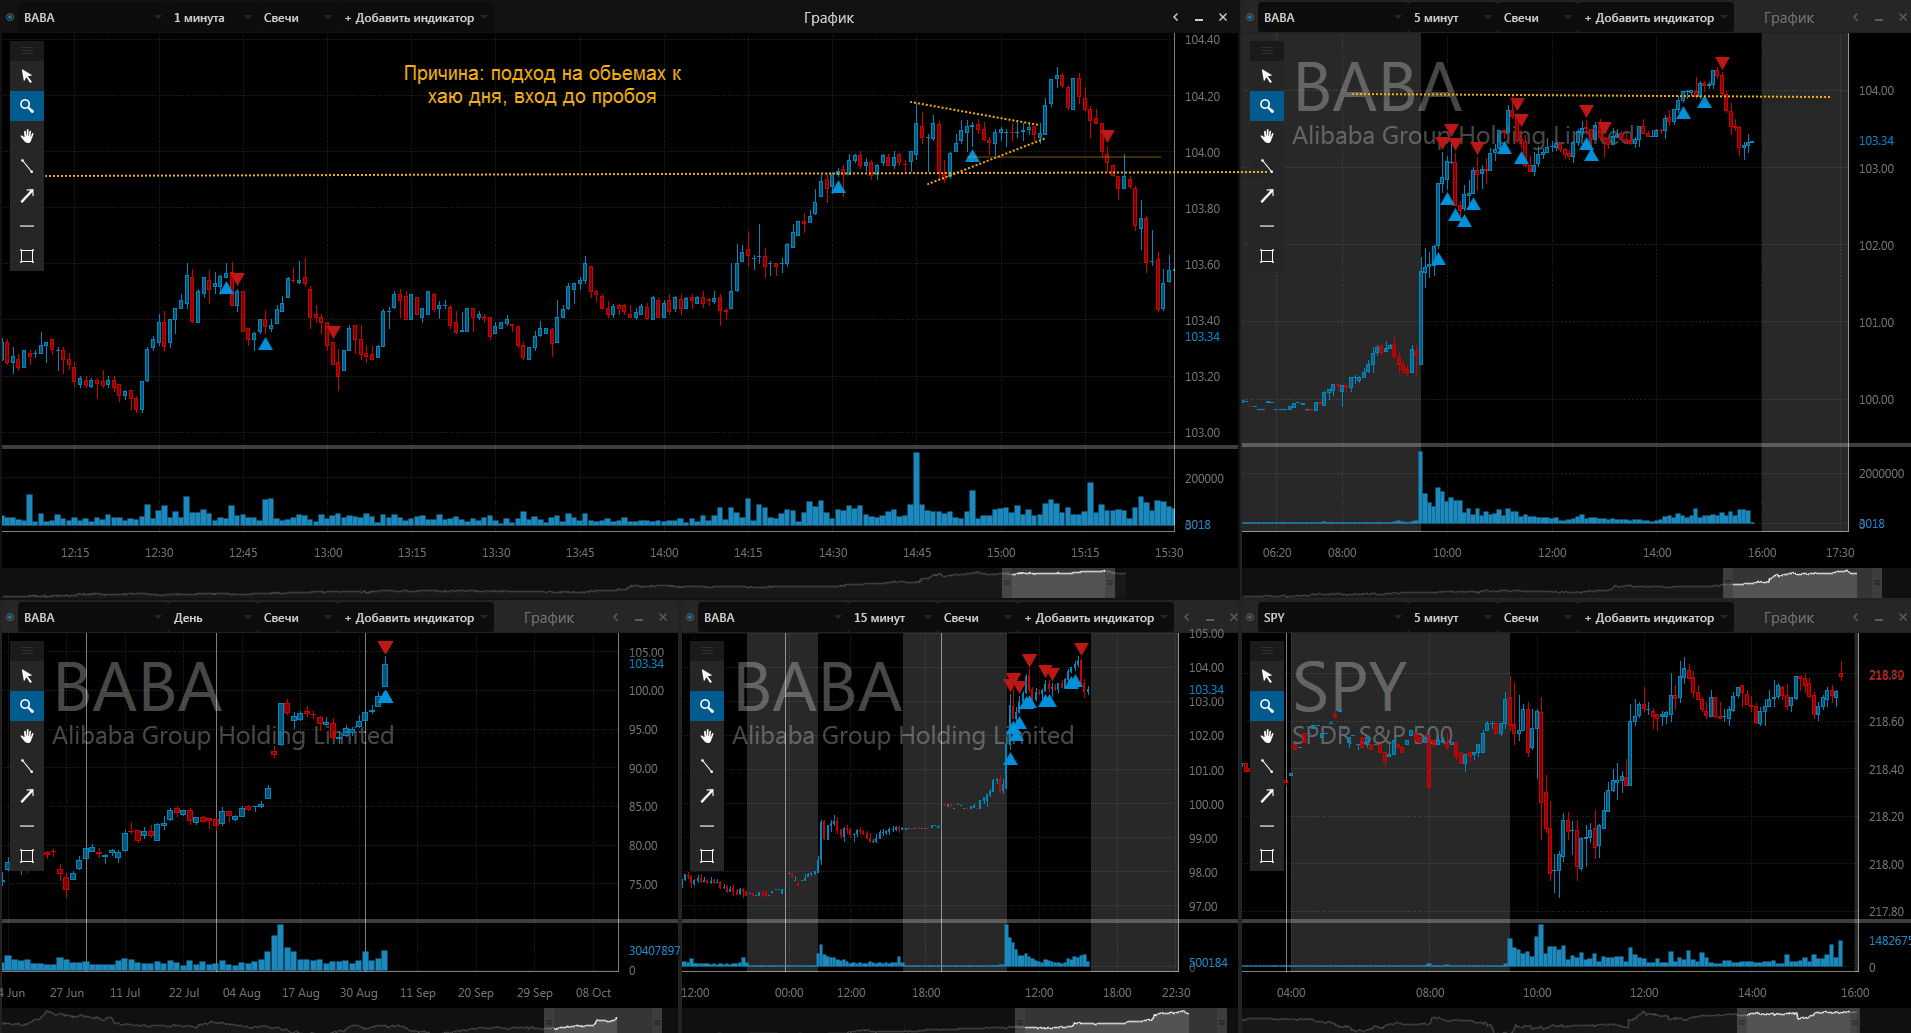The width and height of the screenshot is (1911, 1033).
Task: Click 'График' title tab of SPY panel
Action: (1789, 618)
